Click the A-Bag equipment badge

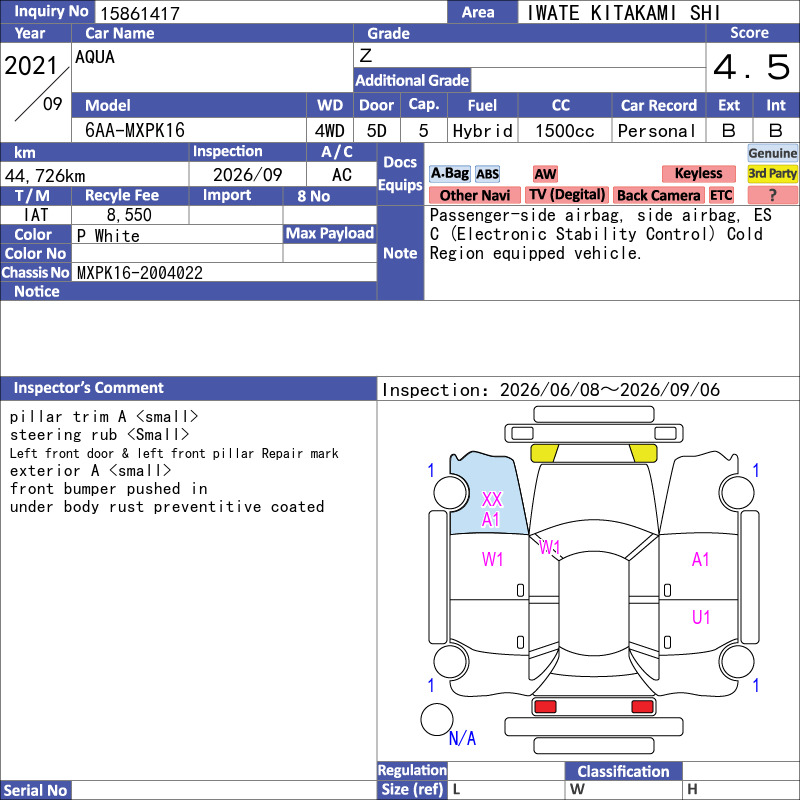click(449, 174)
